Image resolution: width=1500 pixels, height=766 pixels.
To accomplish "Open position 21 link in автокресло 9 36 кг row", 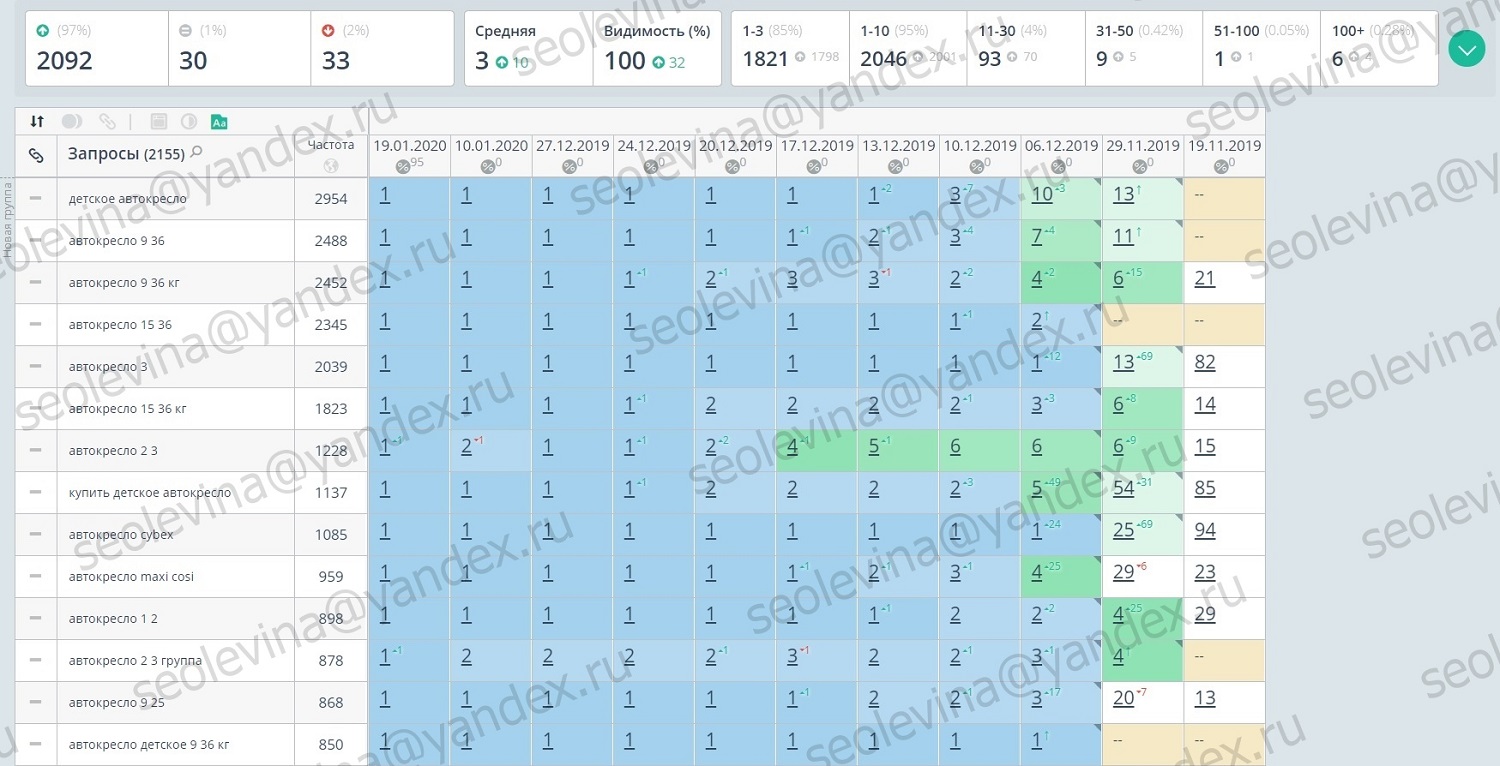I will click(x=1205, y=278).
